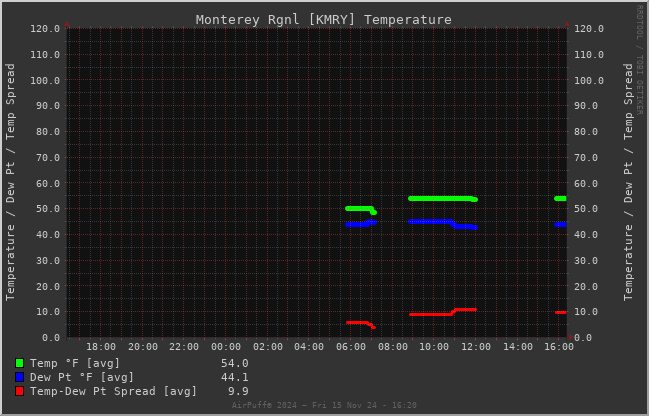
Task: Click the right vertical axis title text
Action: pyautogui.click(x=628, y=182)
